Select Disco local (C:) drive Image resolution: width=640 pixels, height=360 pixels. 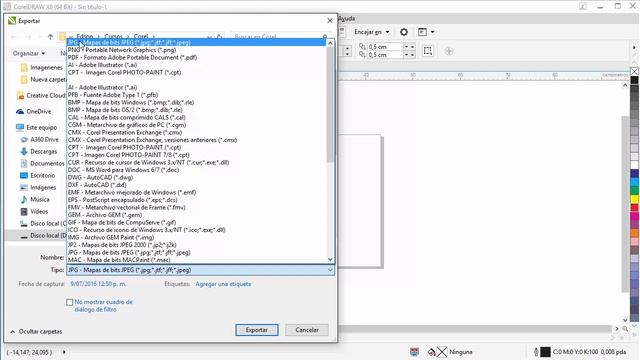[x=43, y=224]
